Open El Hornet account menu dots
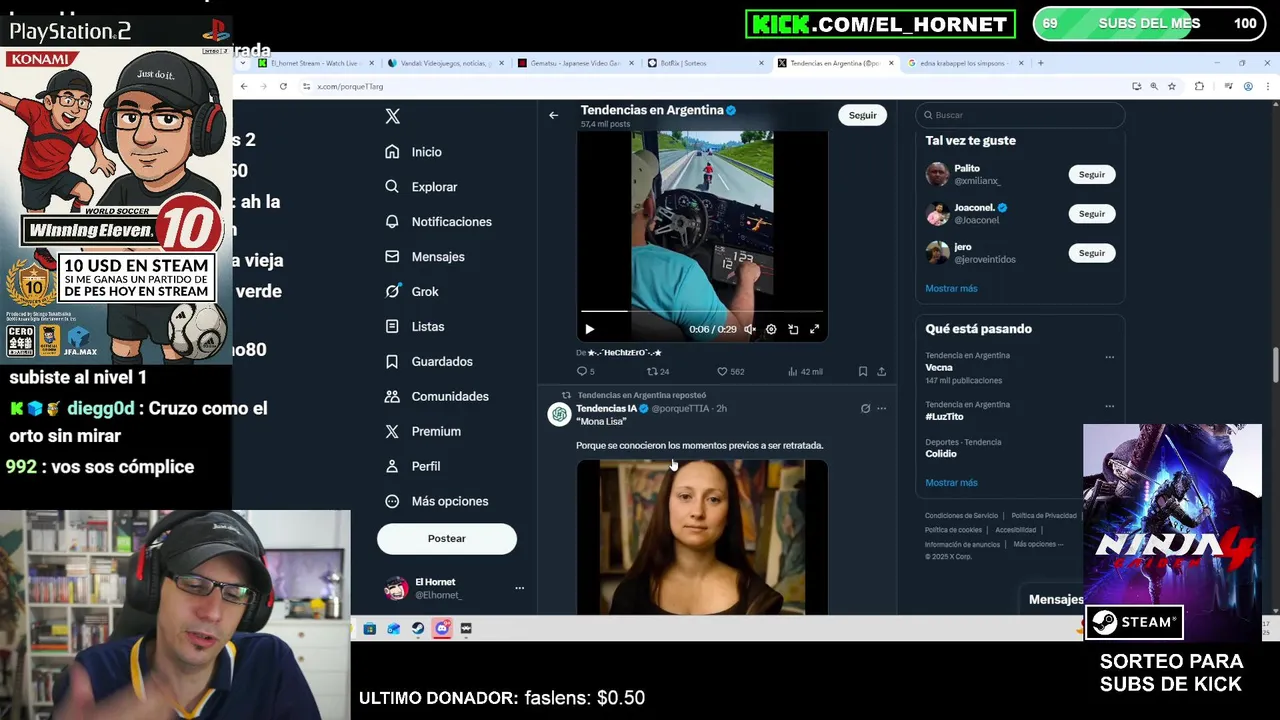Image resolution: width=1280 pixels, height=720 pixels. click(x=519, y=588)
